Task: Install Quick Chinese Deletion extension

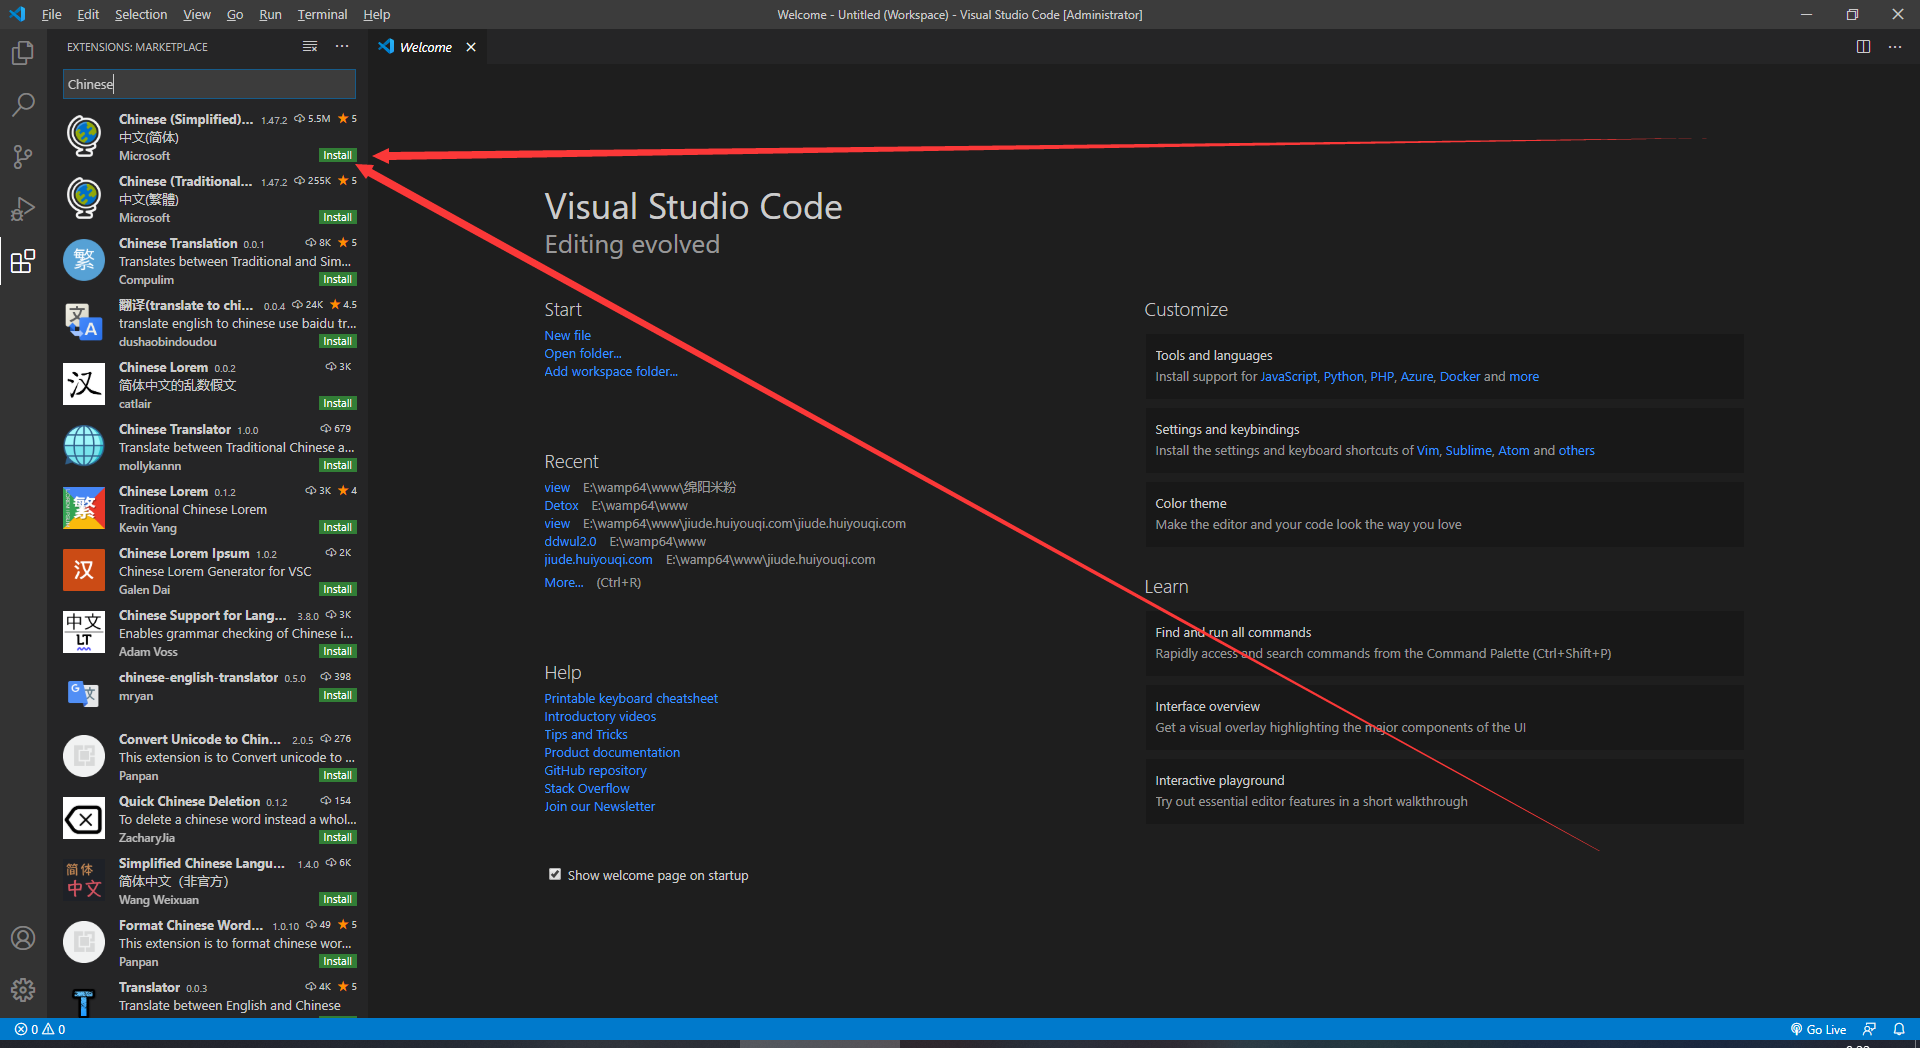Action: tap(337, 837)
